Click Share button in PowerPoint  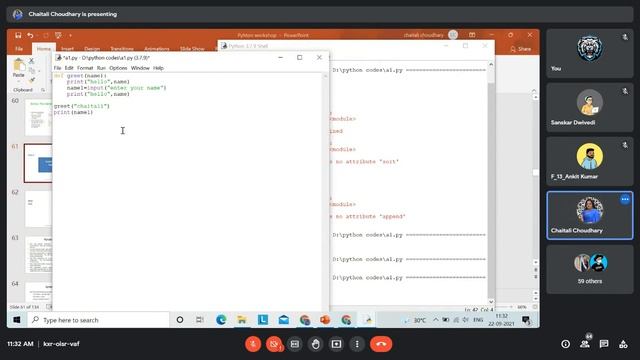[x=521, y=49]
